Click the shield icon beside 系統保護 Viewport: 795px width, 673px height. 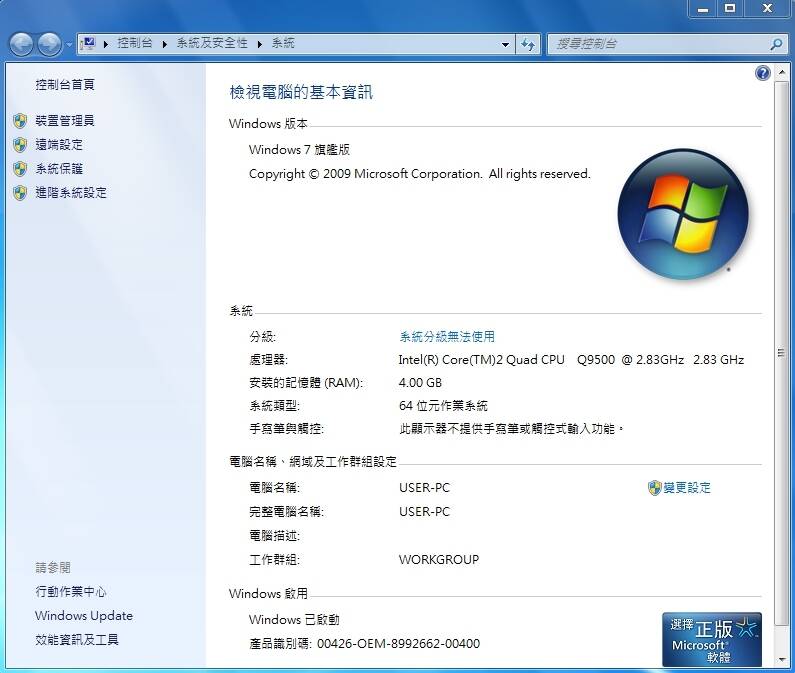20,169
